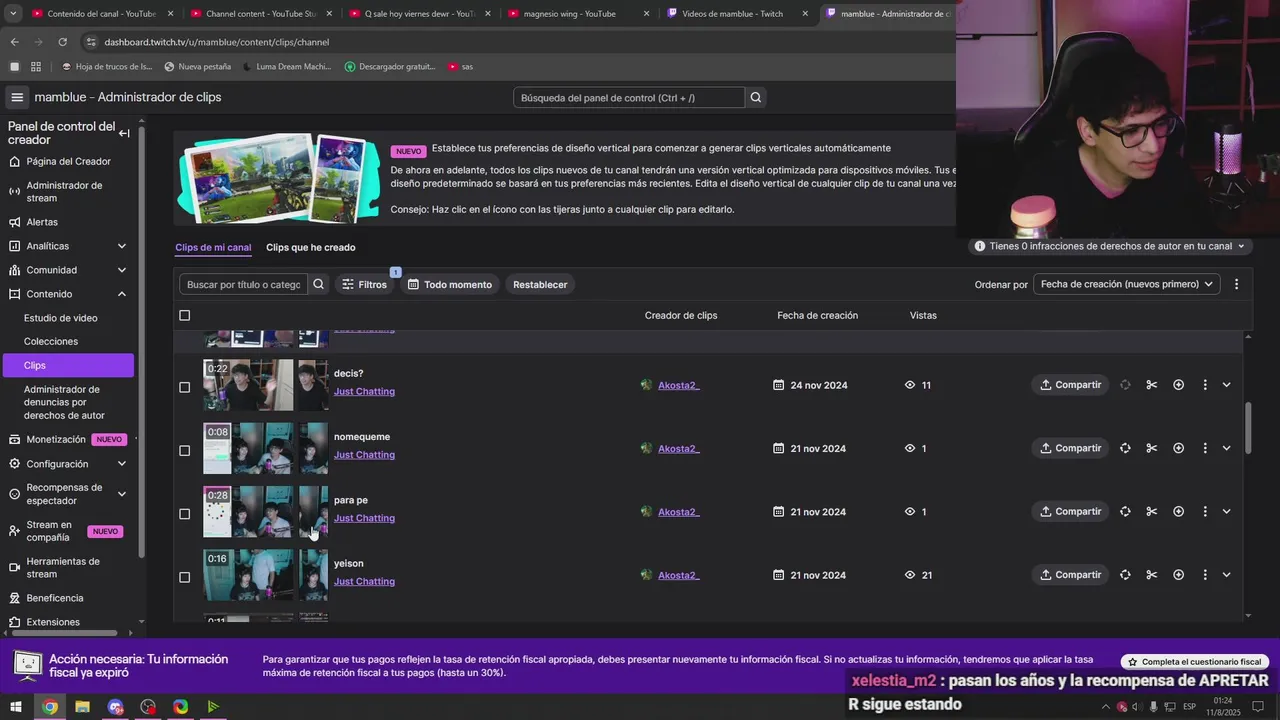The width and height of the screenshot is (1280, 720).
Task: Expand the Analíticas sidebar section
Action: 121,246
